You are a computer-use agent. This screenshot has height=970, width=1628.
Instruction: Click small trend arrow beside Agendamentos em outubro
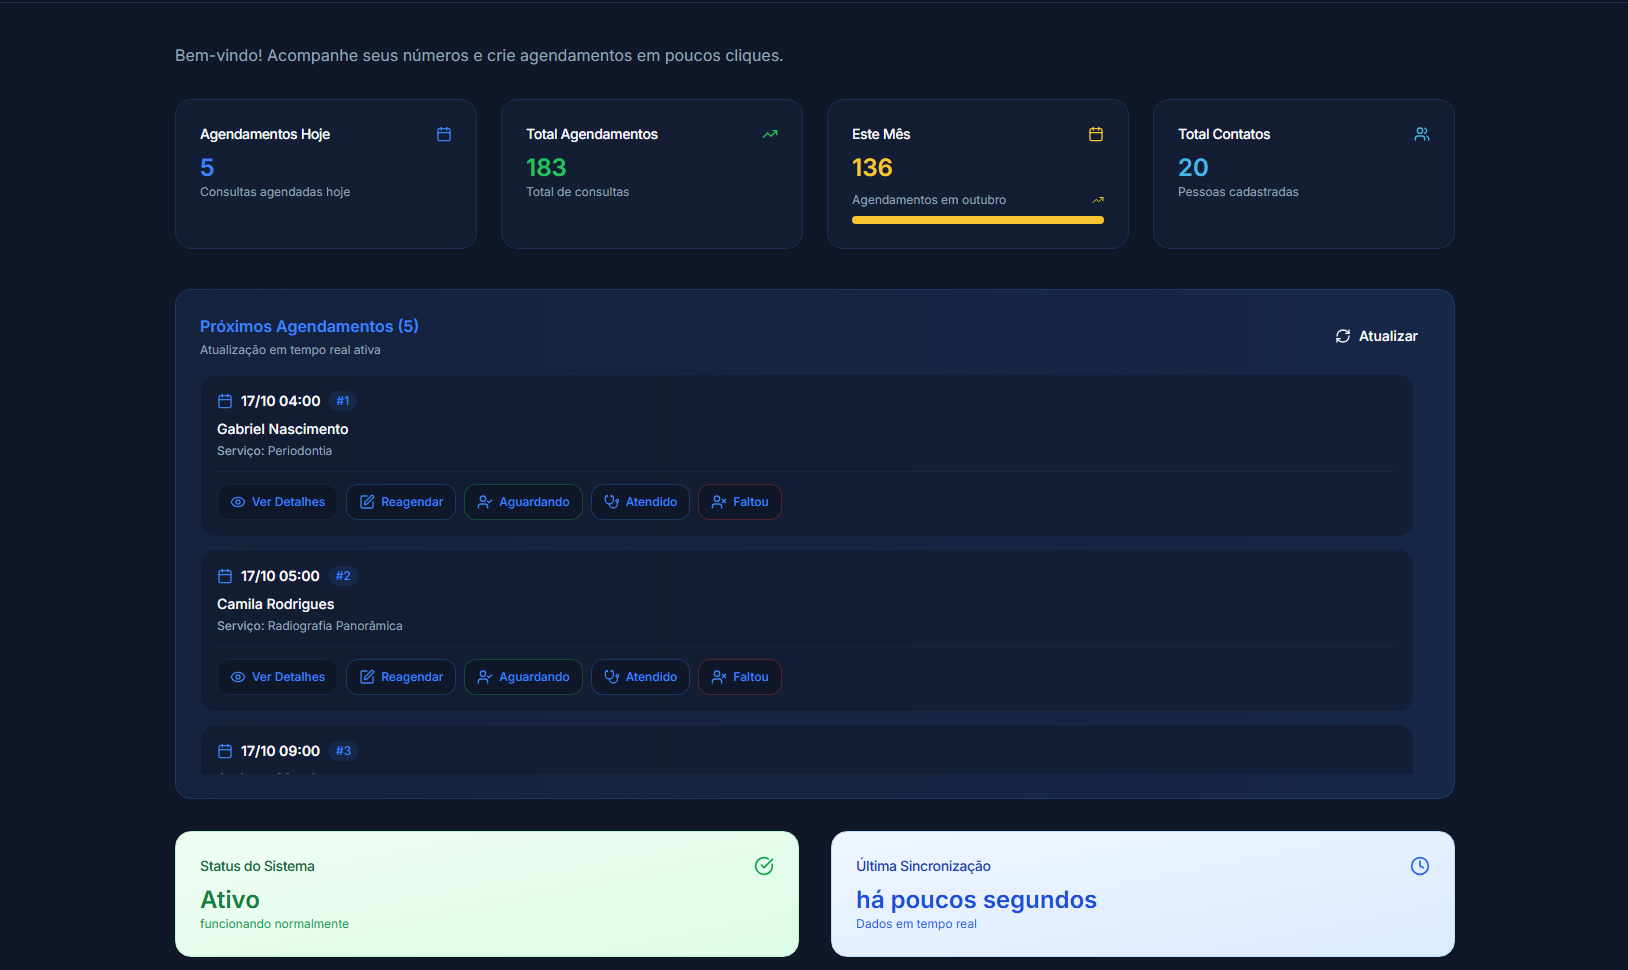pyautogui.click(x=1098, y=200)
